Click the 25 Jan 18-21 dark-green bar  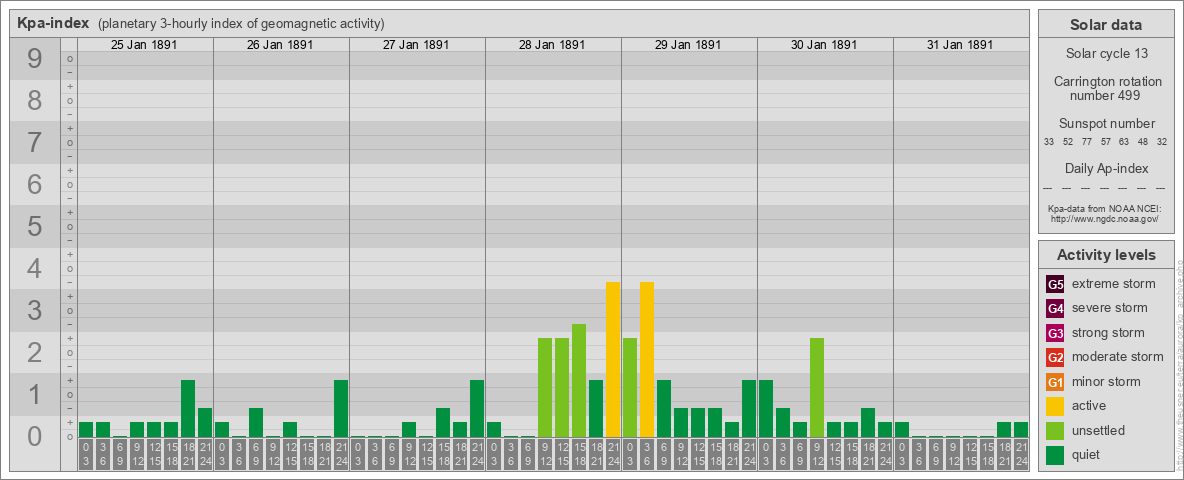pyautogui.click(x=188, y=408)
